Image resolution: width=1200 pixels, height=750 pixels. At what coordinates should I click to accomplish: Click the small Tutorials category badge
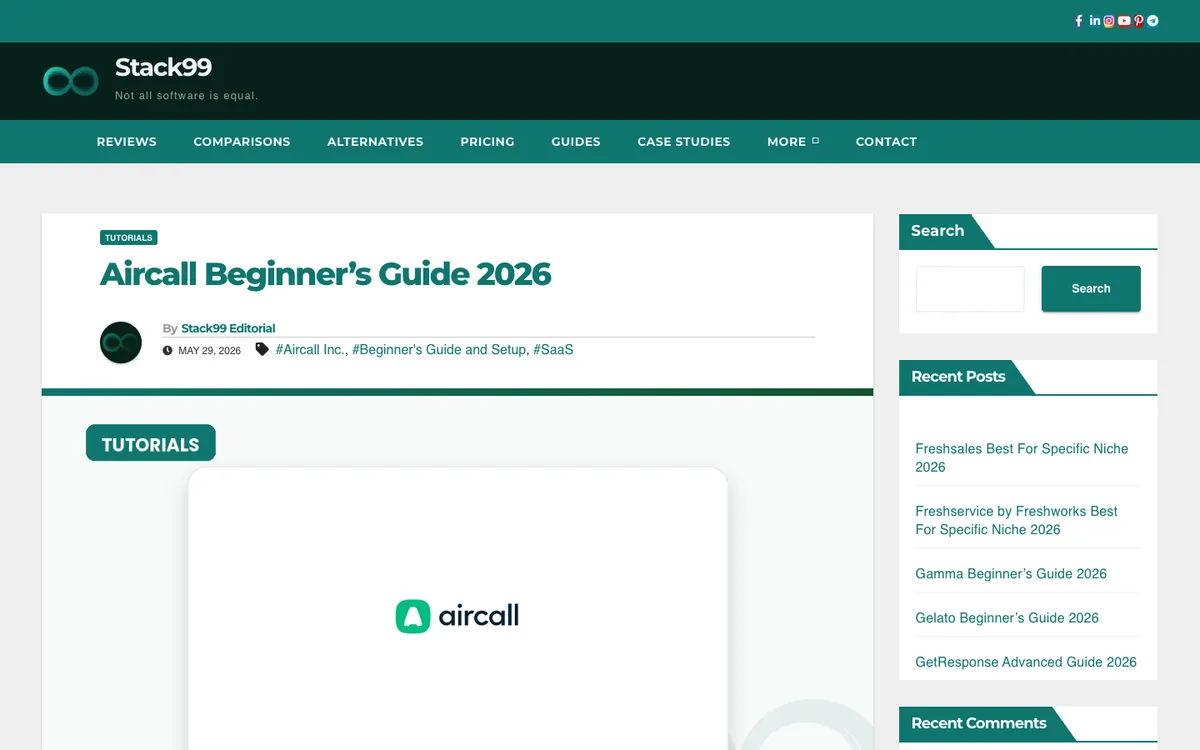[129, 238]
